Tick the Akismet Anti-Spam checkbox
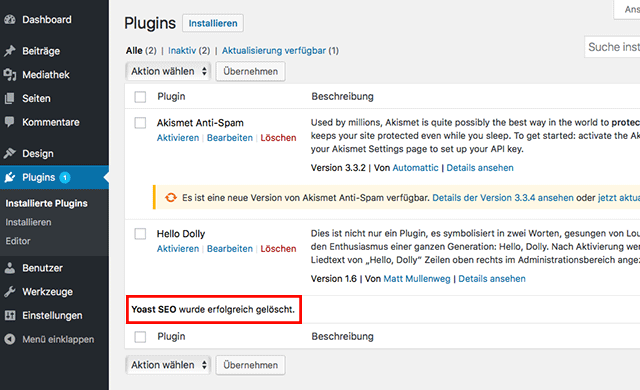The height and width of the screenshot is (390, 640). pos(140,123)
